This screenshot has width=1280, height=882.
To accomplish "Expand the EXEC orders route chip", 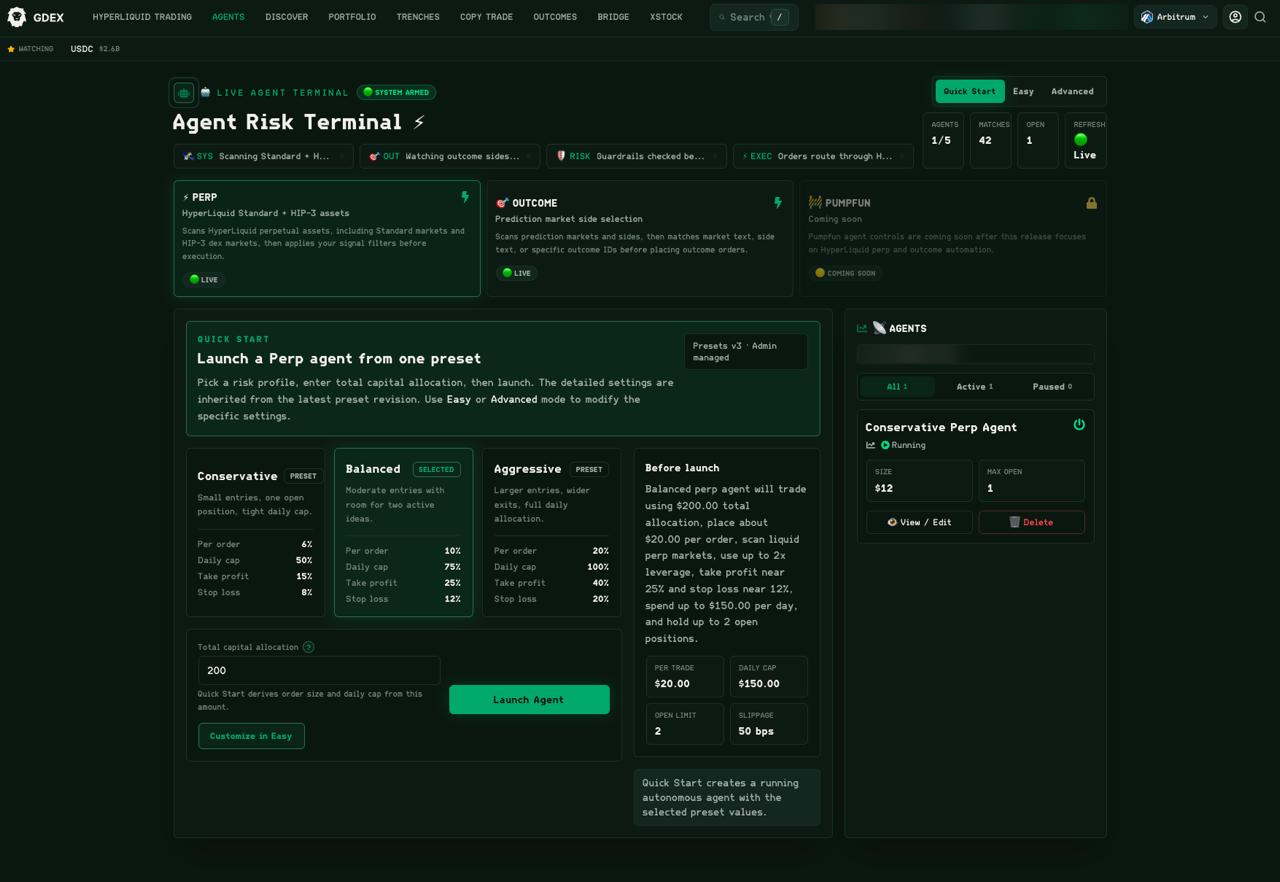I will [x=822, y=156].
